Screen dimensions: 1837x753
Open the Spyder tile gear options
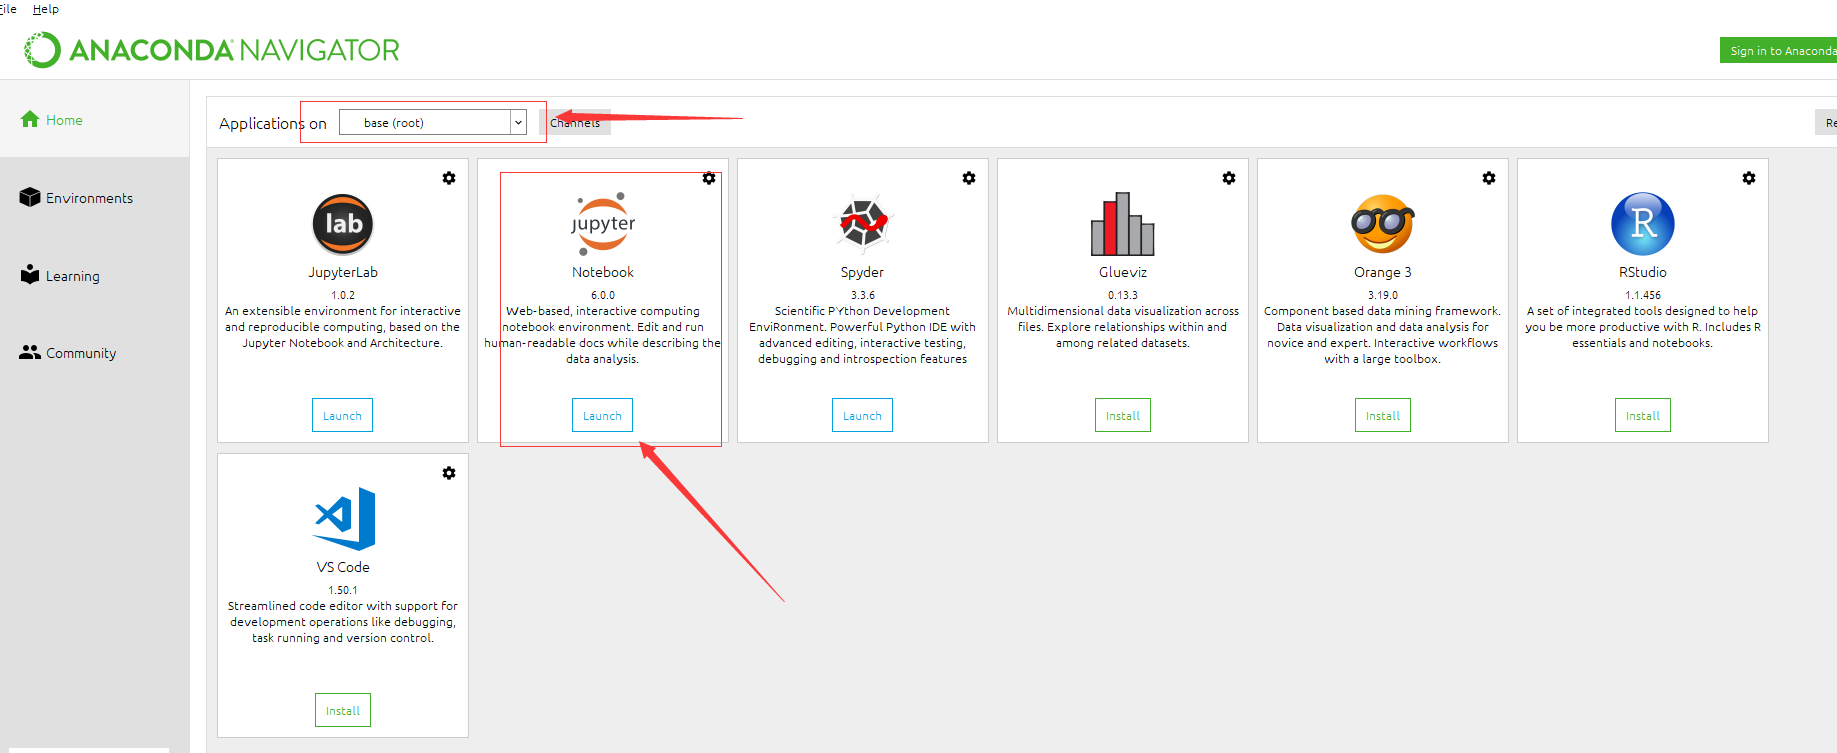(969, 178)
